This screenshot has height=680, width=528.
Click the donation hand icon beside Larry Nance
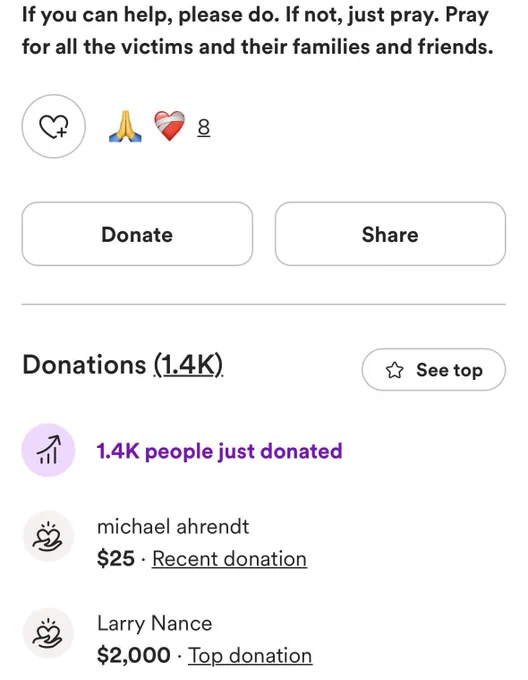pos(48,633)
